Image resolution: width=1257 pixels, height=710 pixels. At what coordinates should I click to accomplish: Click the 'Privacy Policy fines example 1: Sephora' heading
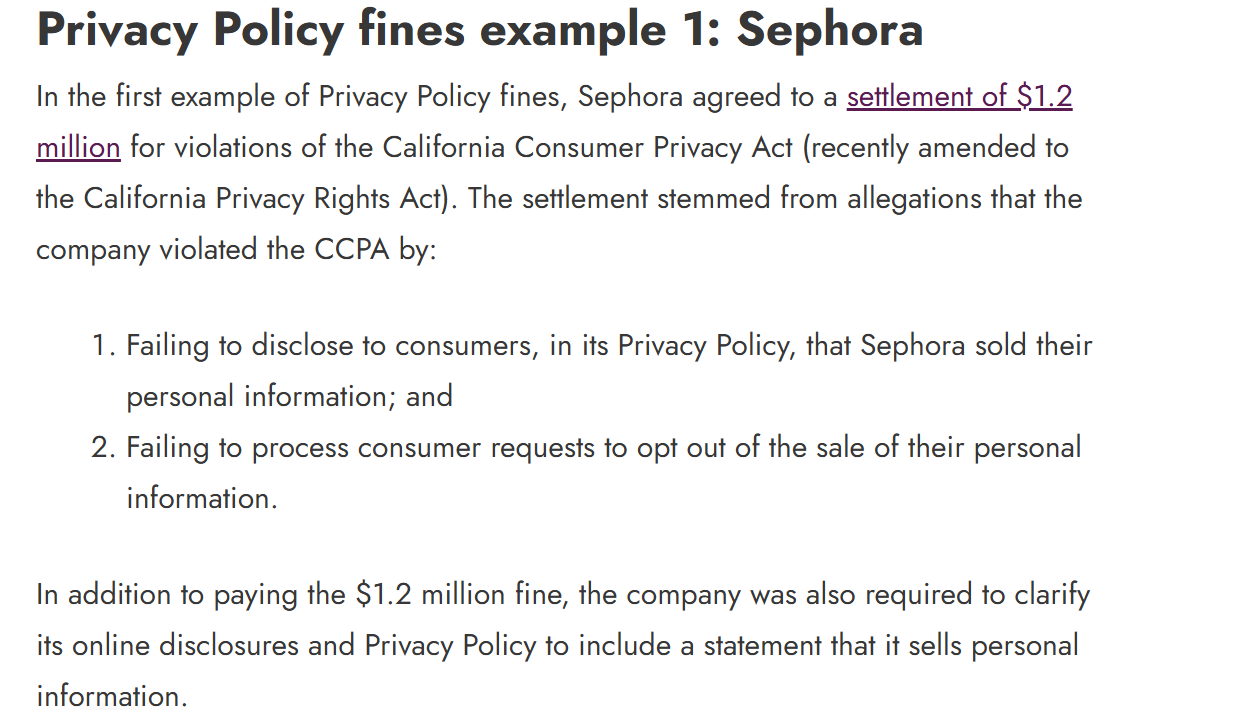point(480,29)
